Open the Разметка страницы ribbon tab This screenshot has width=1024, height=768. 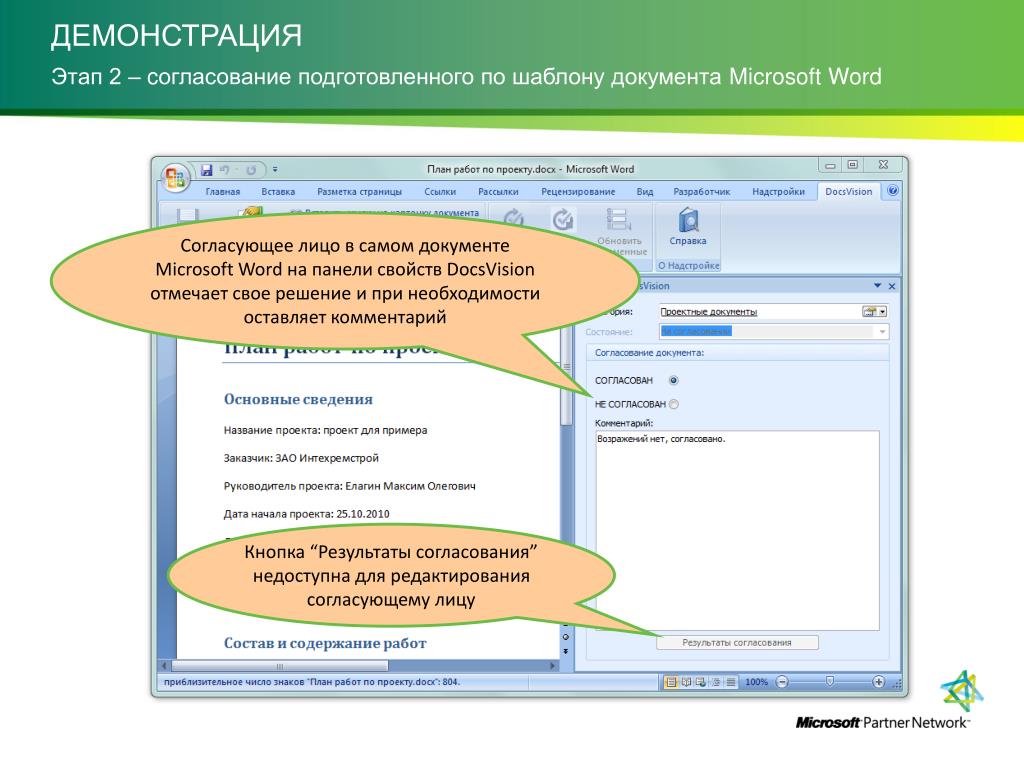359,191
